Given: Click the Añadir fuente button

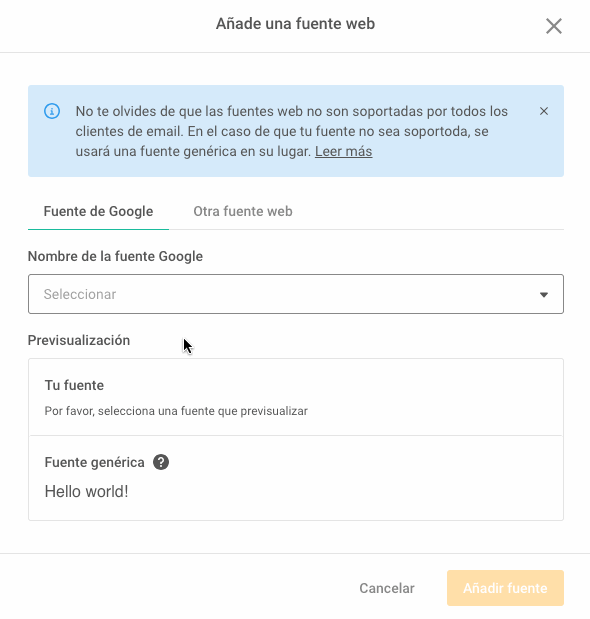Looking at the screenshot, I should point(505,588).
